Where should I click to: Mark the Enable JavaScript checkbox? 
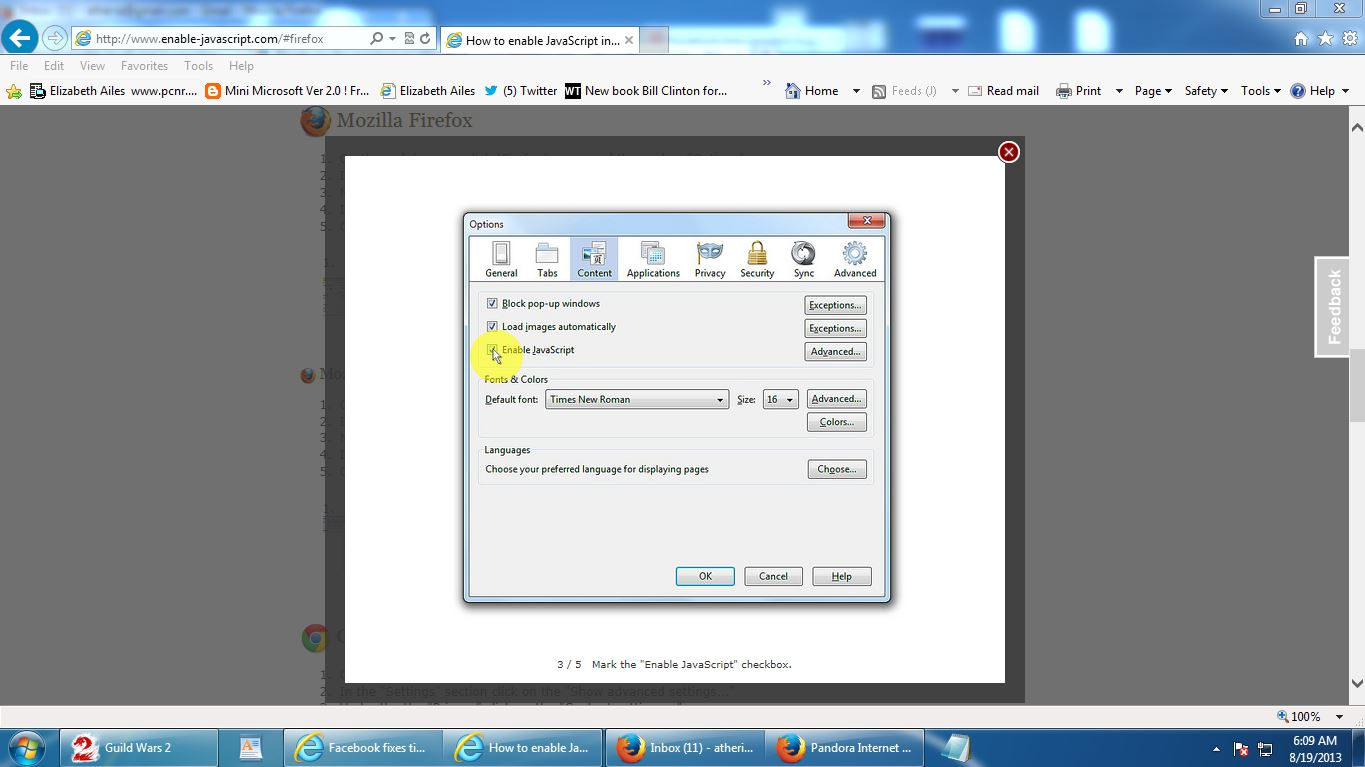pyautogui.click(x=492, y=350)
